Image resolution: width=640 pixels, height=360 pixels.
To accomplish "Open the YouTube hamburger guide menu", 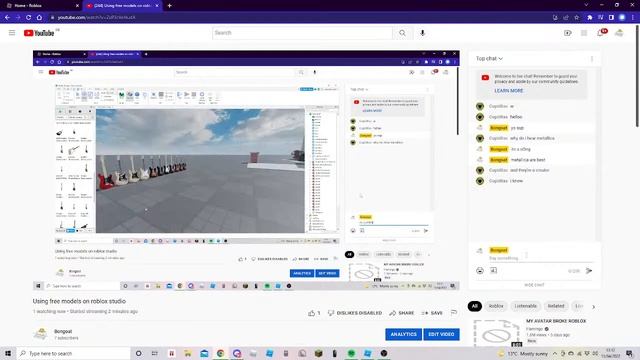I will (12, 33).
